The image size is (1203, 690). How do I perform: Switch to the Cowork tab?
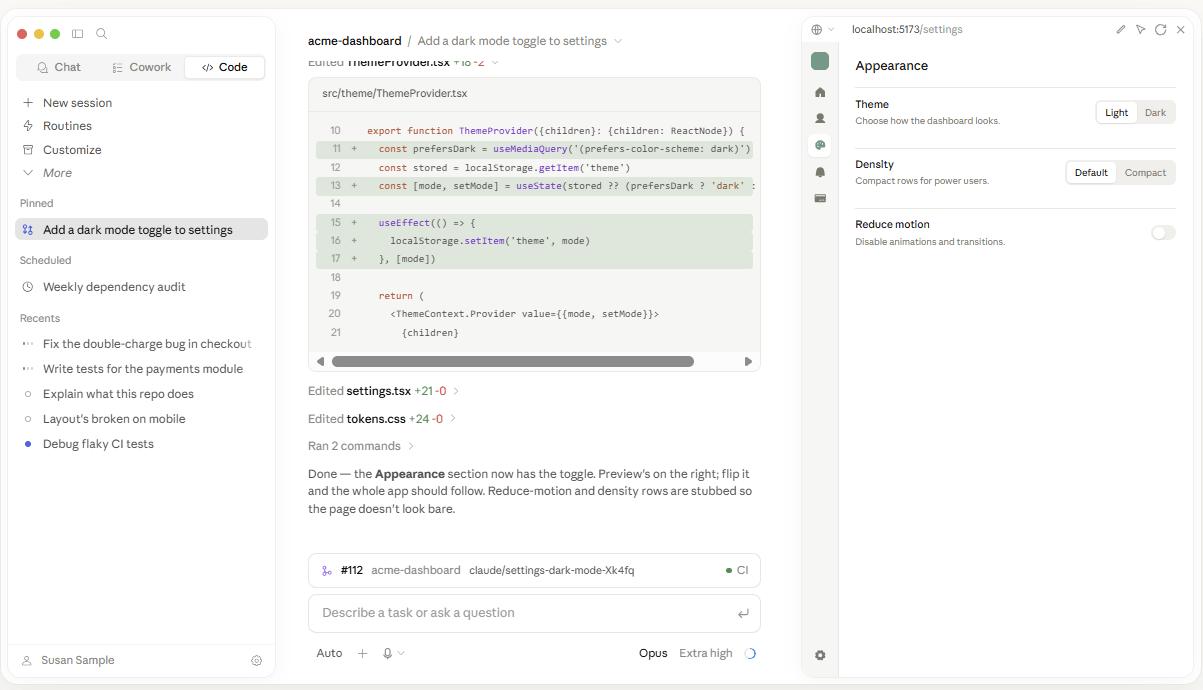(x=140, y=67)
